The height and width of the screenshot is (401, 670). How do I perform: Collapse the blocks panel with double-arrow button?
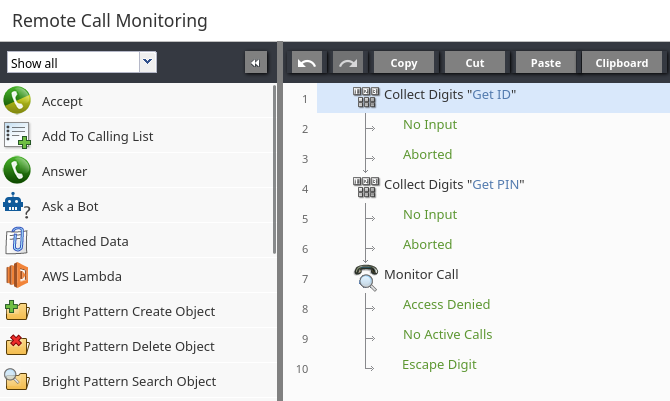pos(256,63)
